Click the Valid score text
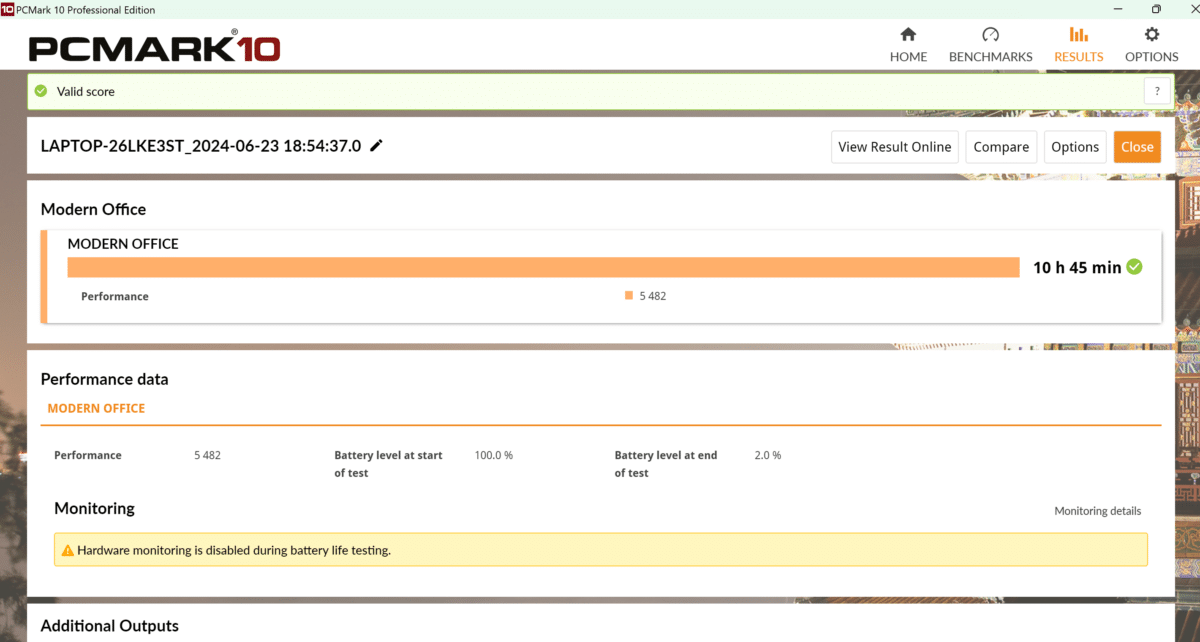Screen dimensions: 1200x642 [x=85, y=91]
